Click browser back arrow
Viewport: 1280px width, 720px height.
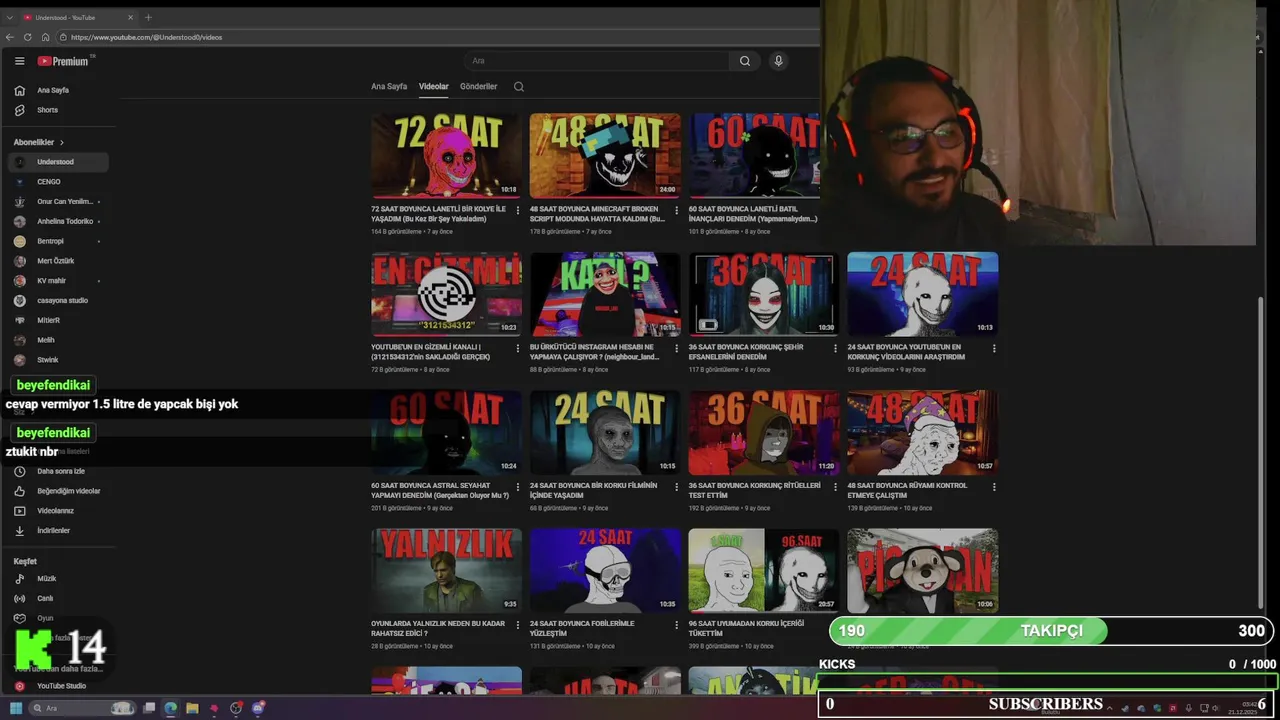[10, 37]
